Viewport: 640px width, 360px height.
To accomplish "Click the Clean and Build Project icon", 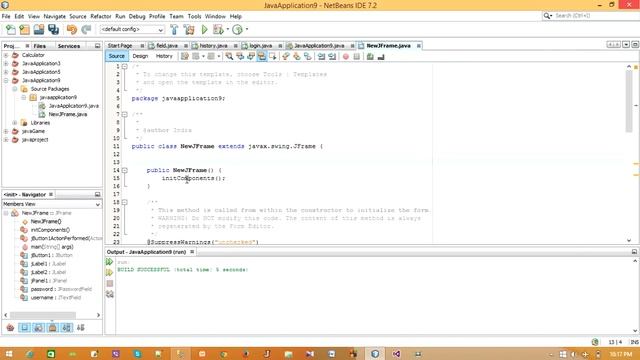I will (x=189, y=29).
